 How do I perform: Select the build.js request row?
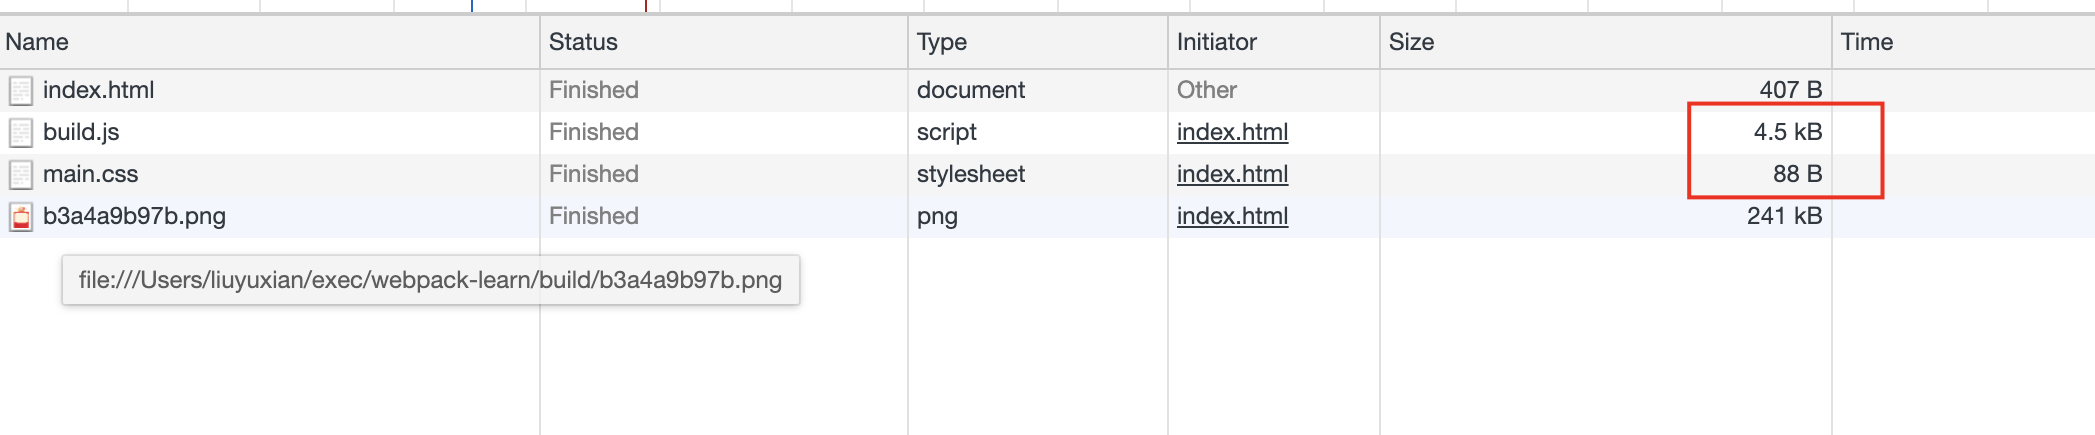1047,132
